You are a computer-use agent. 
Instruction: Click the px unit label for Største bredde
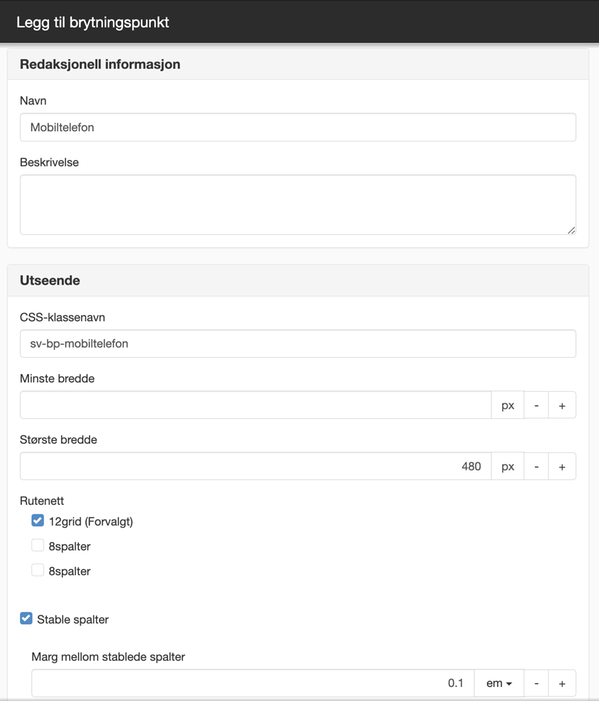507,466
